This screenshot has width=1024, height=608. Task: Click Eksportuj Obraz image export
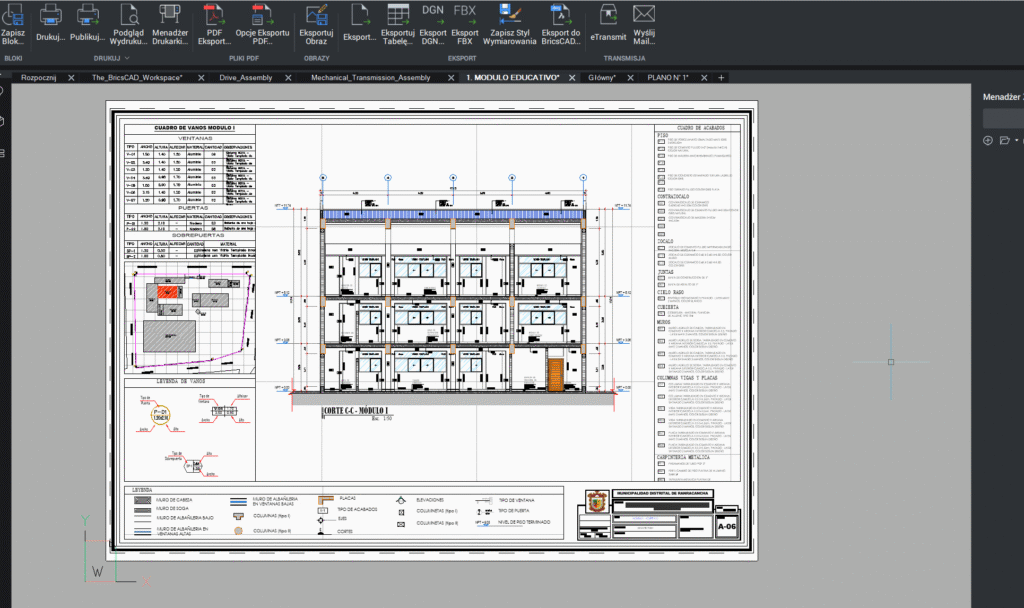click(x=316, y=15)
